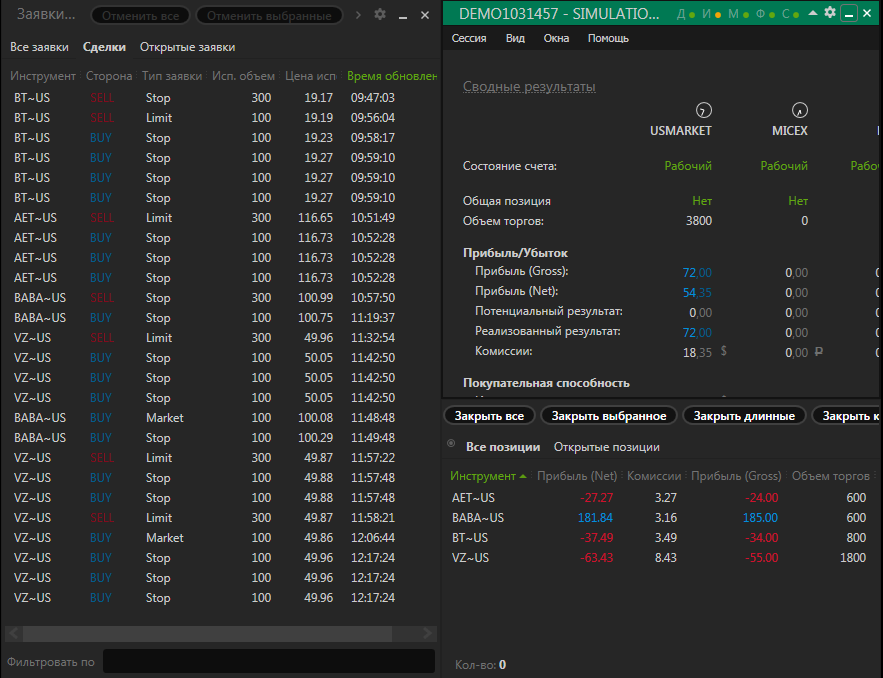The image size is (883, 678).
Task: Select the BABA~US position row
Action: tap(659, 518)
